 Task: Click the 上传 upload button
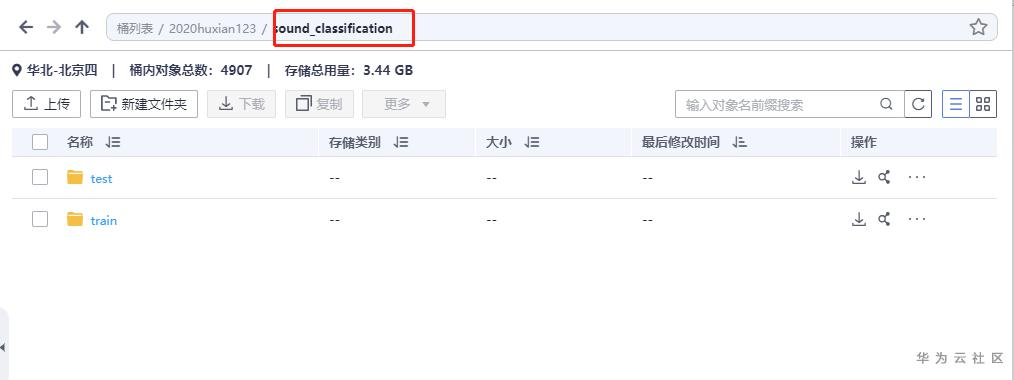[x=47, y=104]
